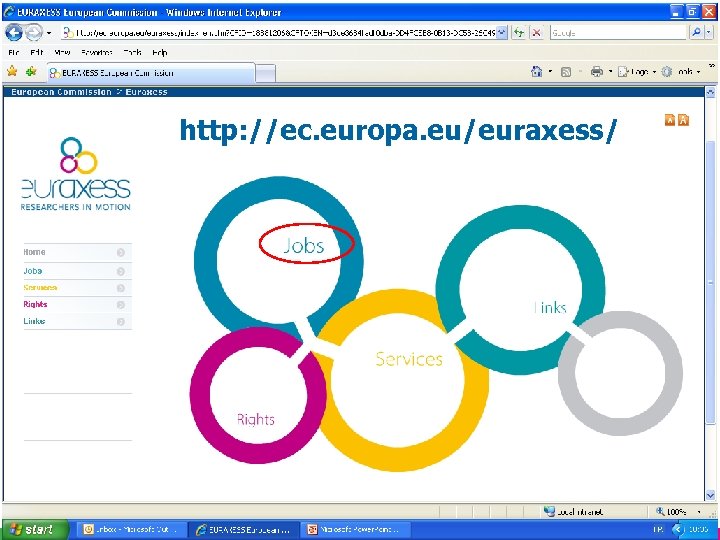This screenshot has height=540, width=720.
Task: Open the Tools gear menu button
Action: (x=681, y=72)
